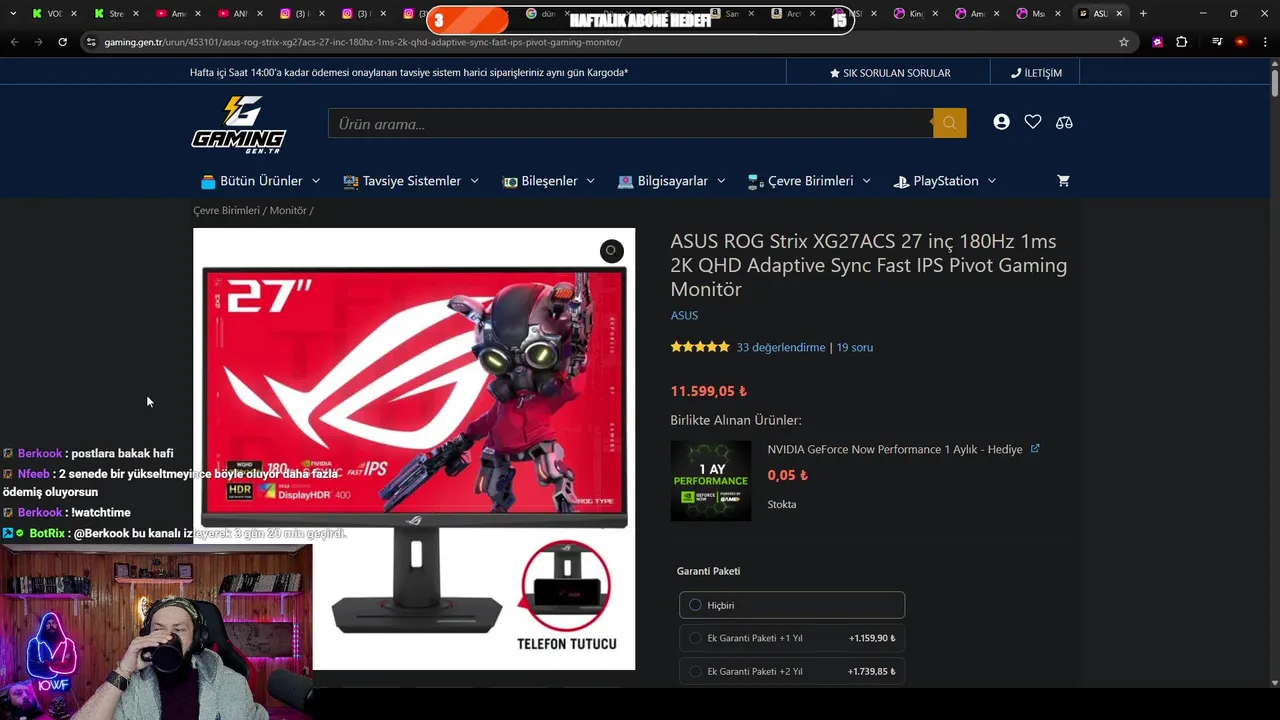Expand the Bileşenler menu
This screenshot has height=720, width=1280.
549,181
